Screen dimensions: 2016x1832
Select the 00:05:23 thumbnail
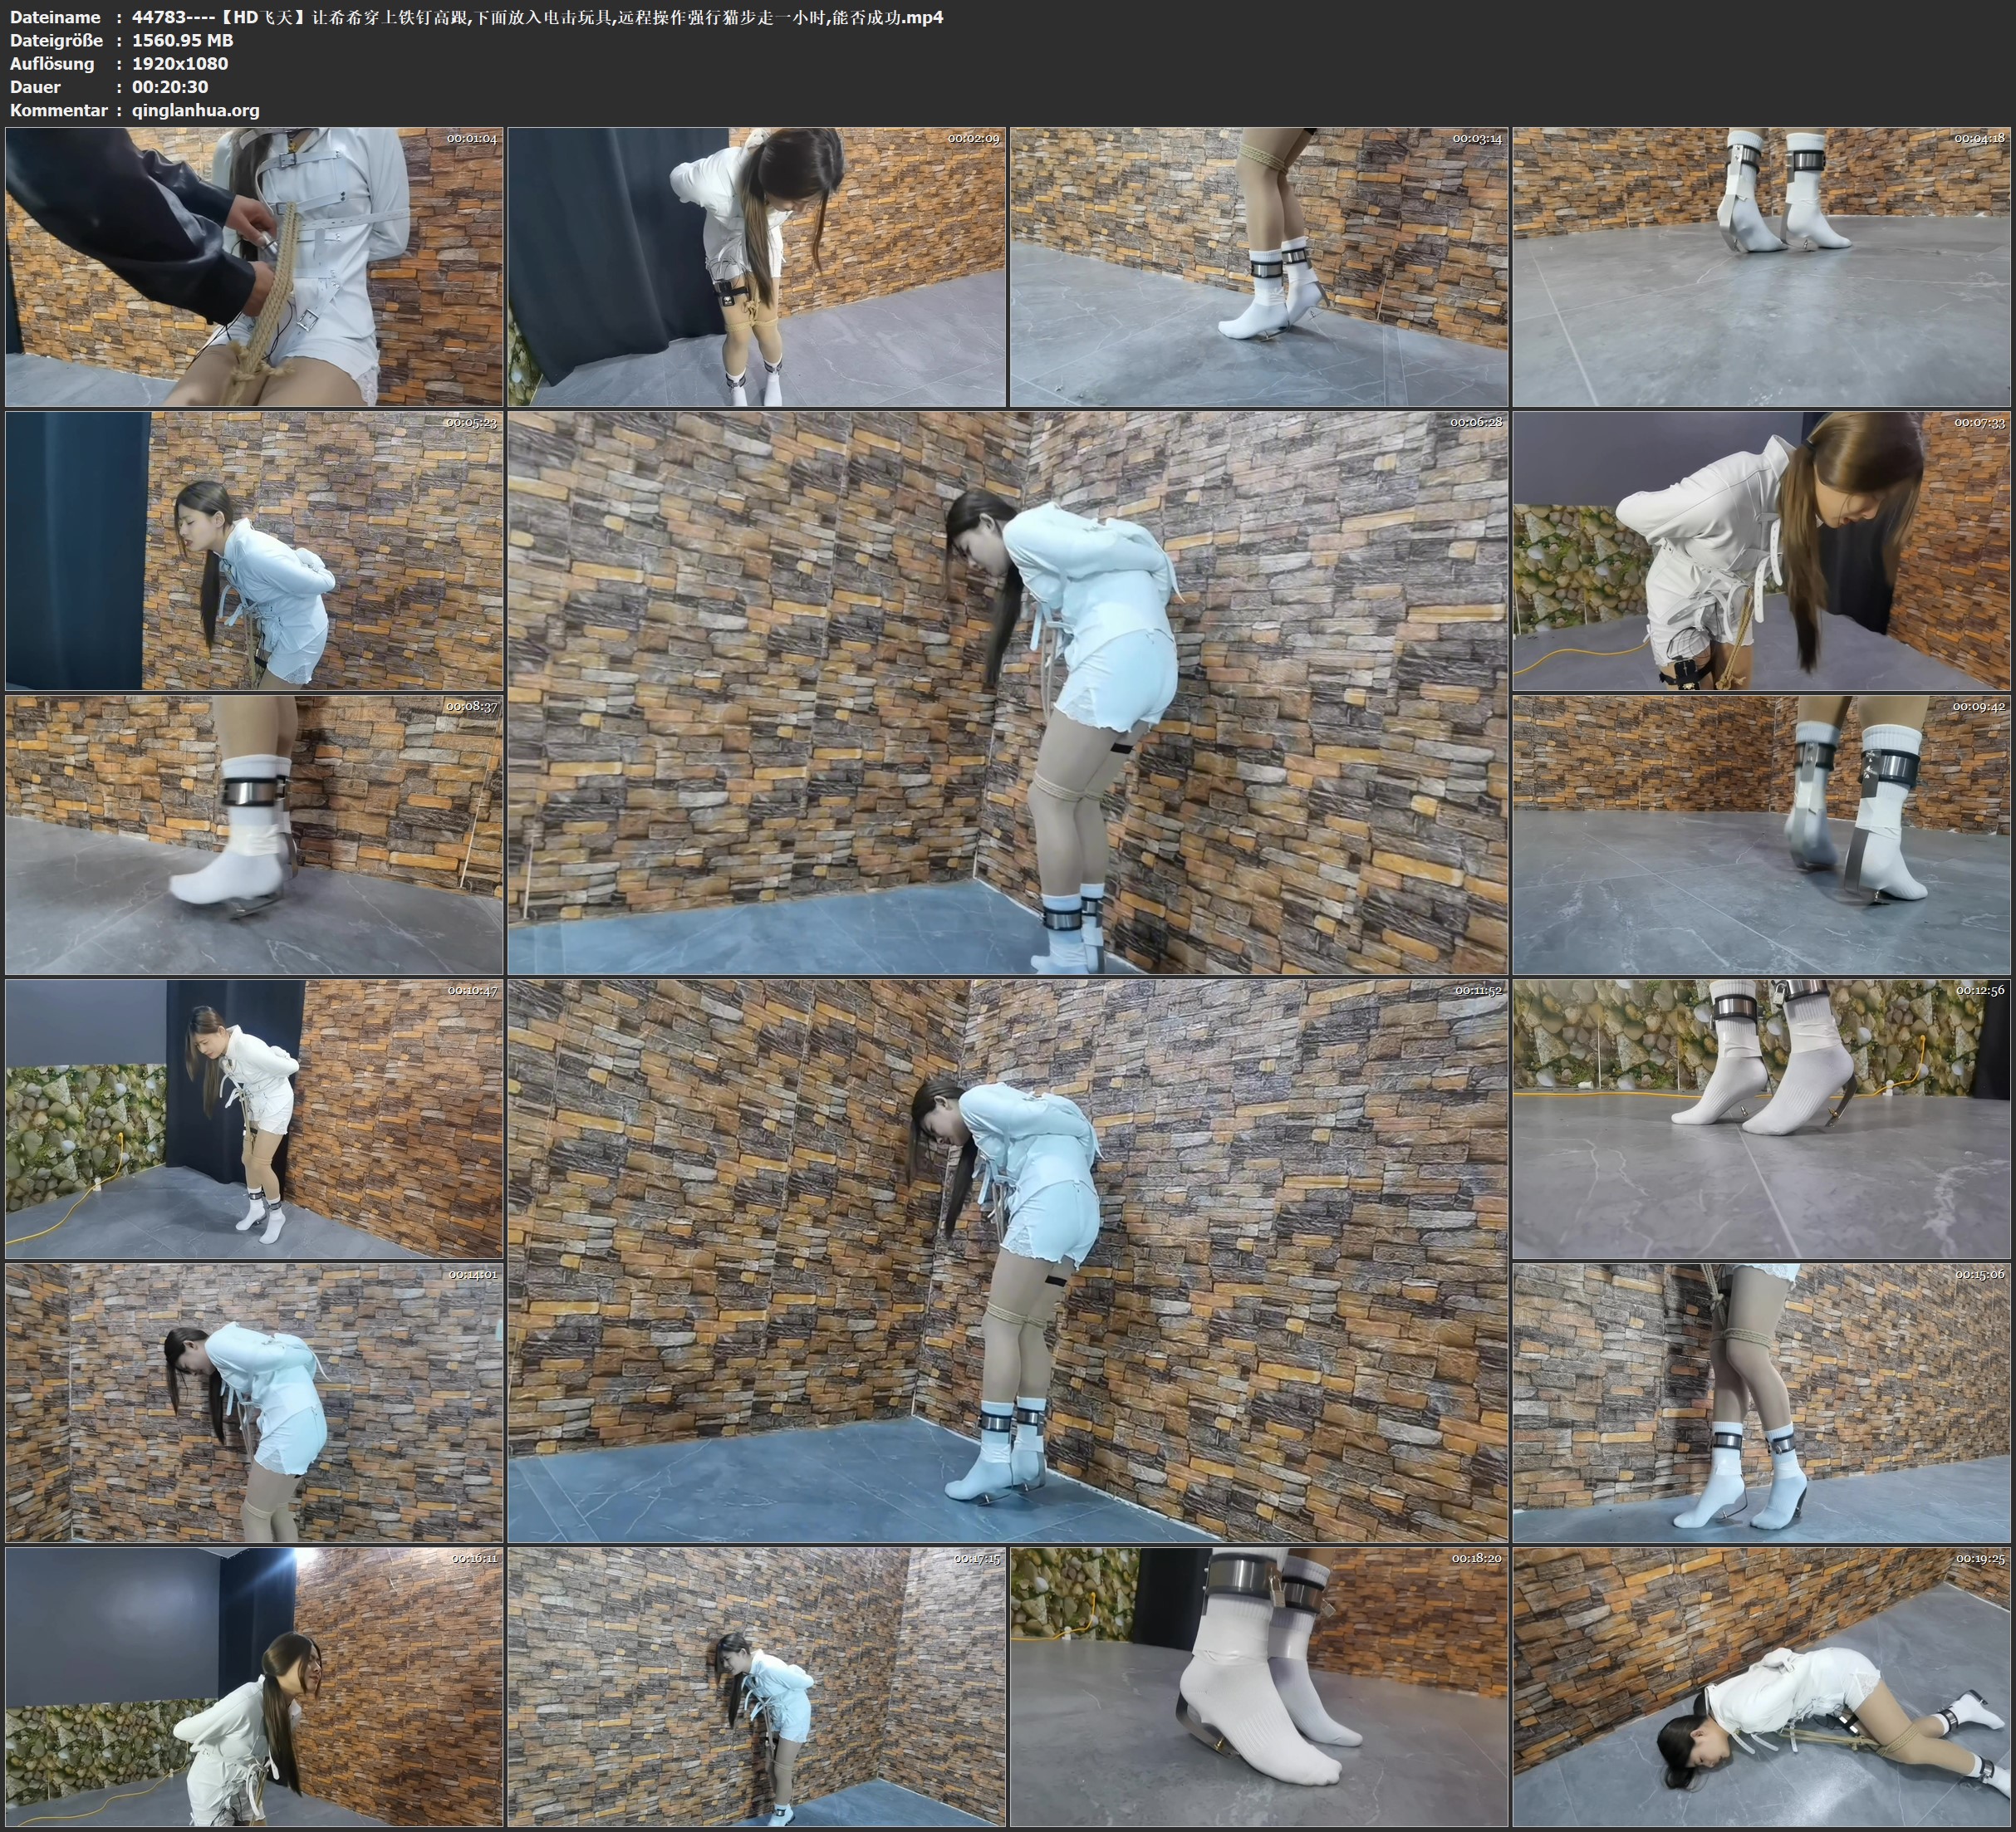click(254, 551)
